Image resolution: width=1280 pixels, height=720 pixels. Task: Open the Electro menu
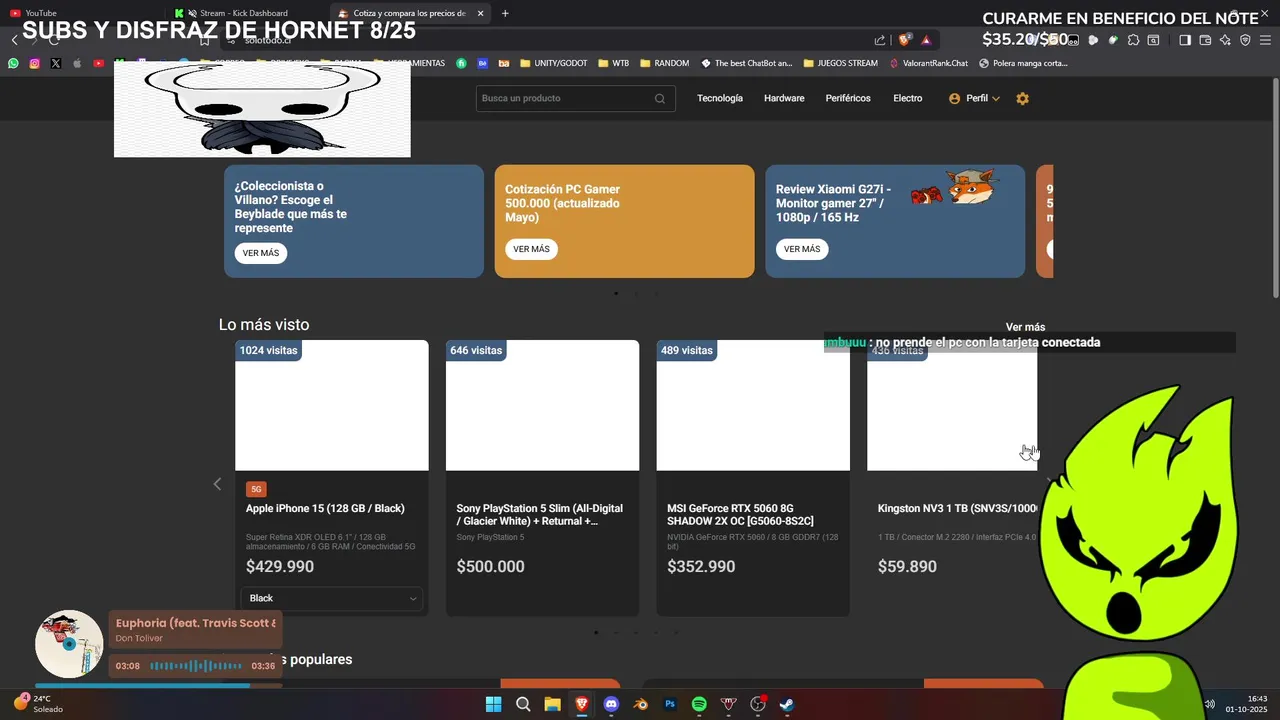tap(908, 98)
